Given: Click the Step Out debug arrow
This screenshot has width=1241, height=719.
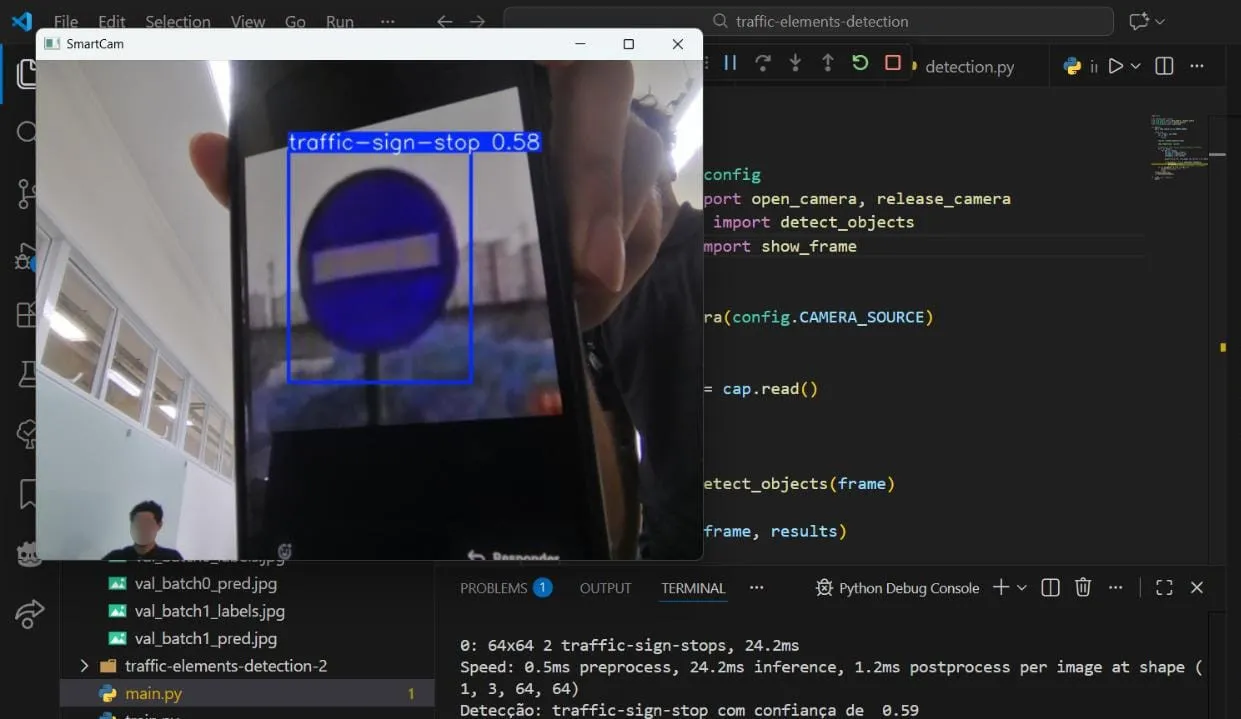Looking at the screenshot, I should [x=827, y=63].
